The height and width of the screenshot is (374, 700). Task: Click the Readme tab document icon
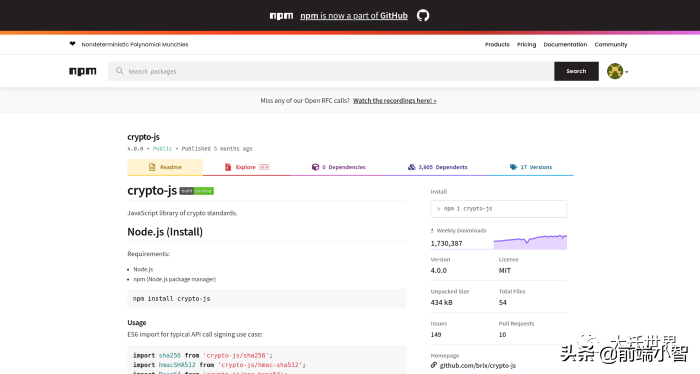coord(152,167)
